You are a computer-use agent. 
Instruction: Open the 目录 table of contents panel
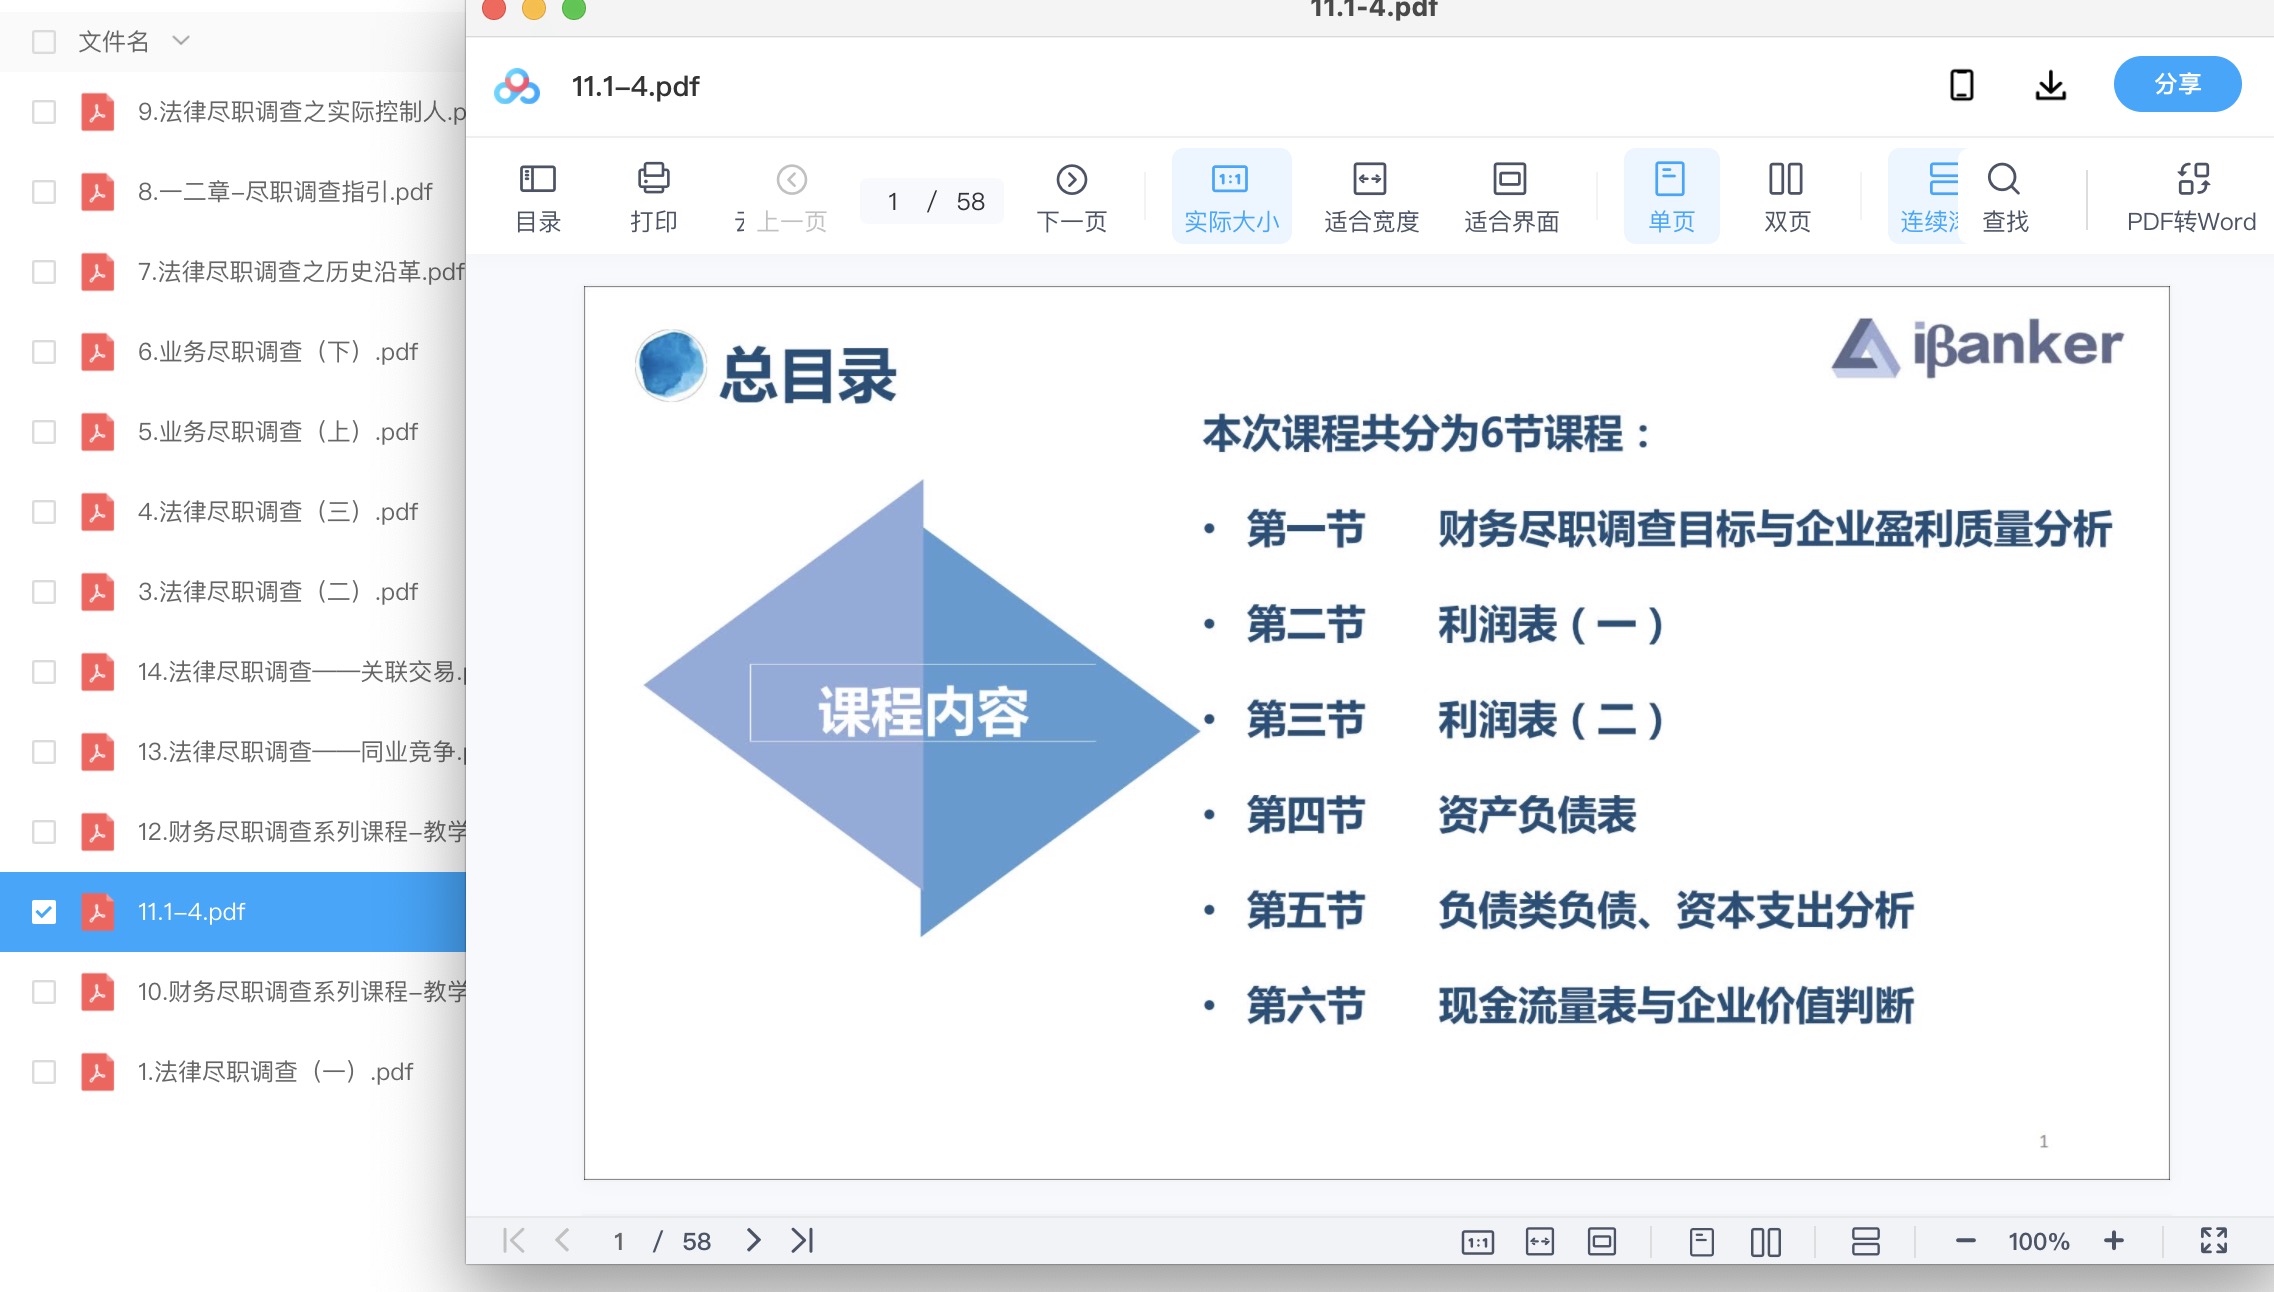(538, 197)
